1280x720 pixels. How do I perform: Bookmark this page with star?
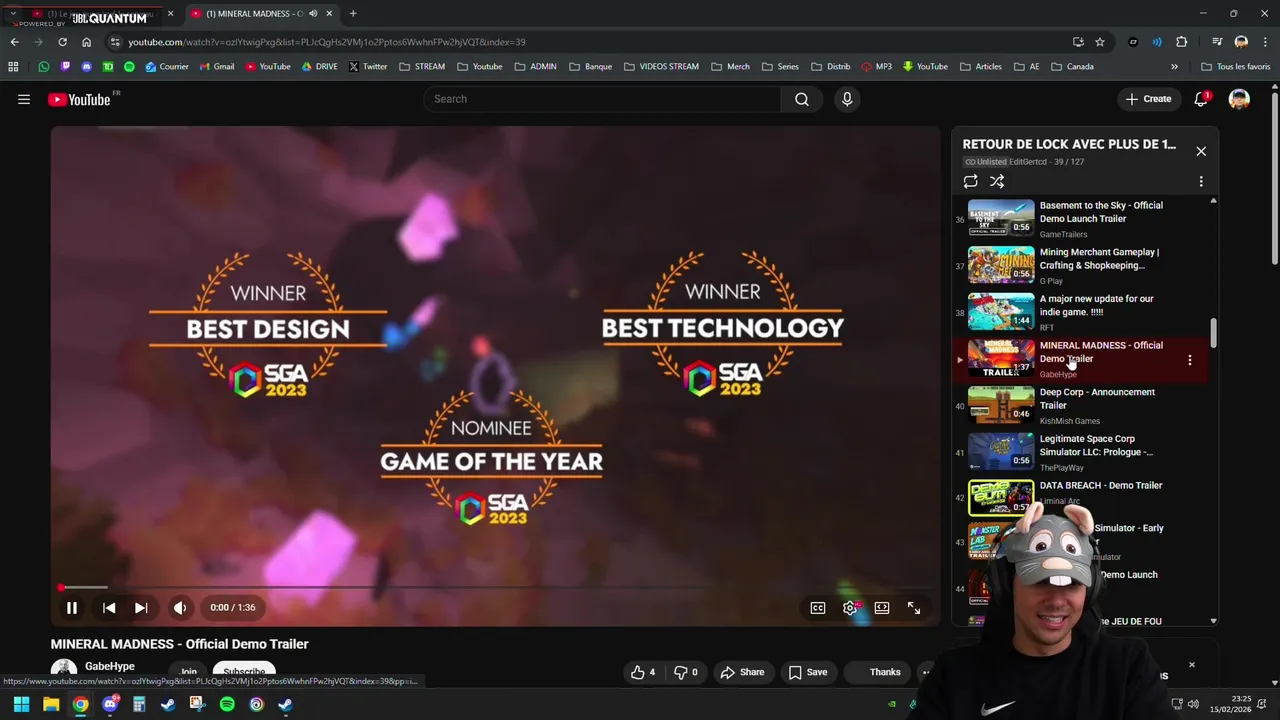point(1100,42)
